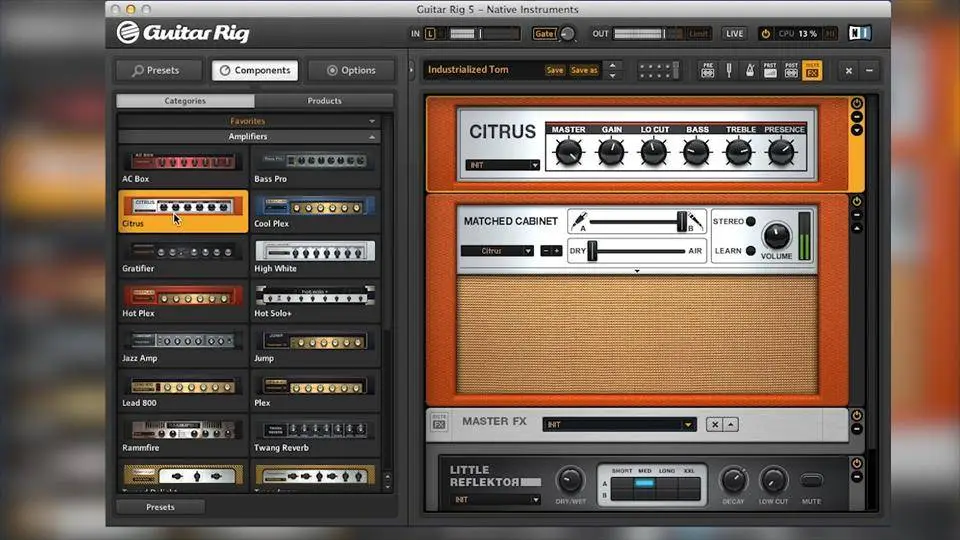This screenshot has width=960, height=540.
Task: Enable the LEARN switch on the cabinet
Action: coord(751,251)
